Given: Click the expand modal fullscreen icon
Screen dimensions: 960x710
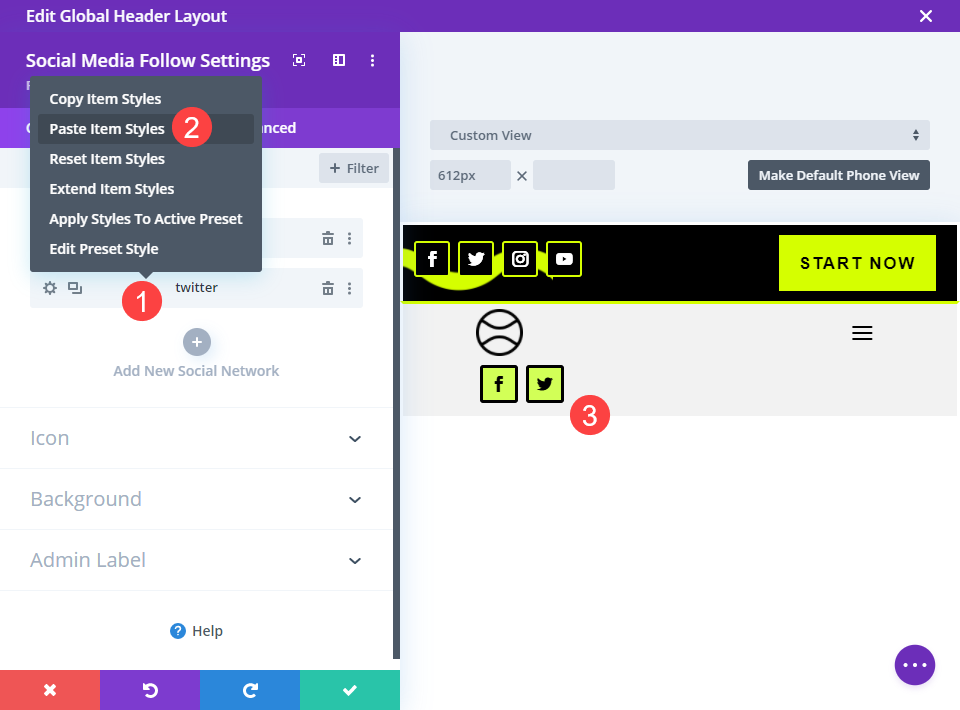Looking at the screenshot, I should tap(299, 60).
